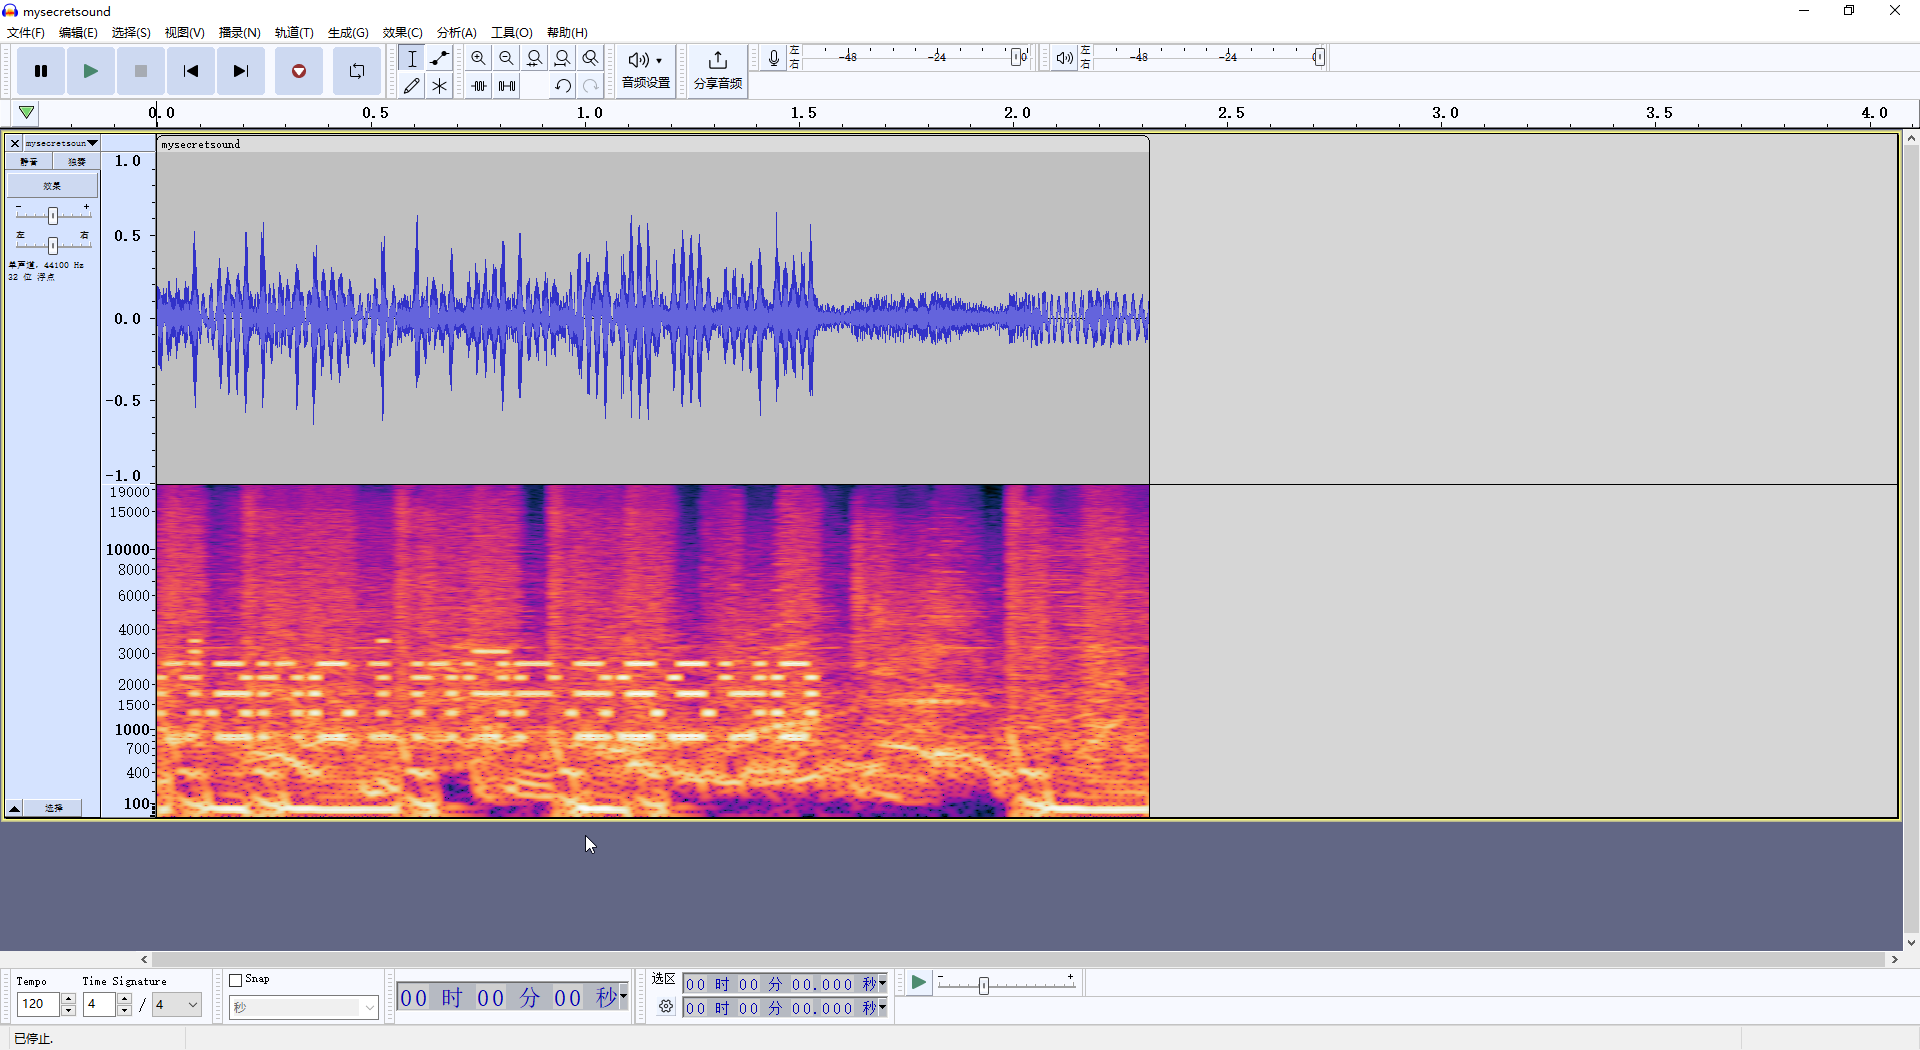Skip to the start of the project

191,71
